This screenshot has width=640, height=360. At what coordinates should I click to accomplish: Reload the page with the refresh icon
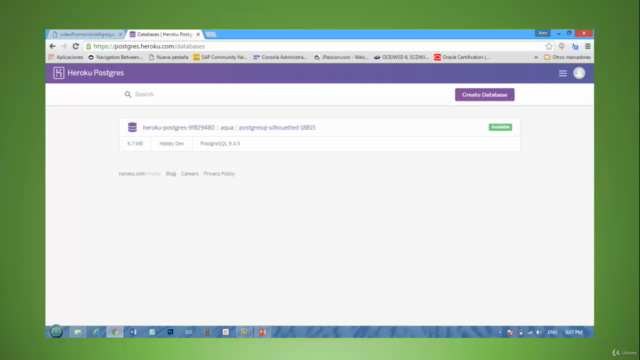[76, 46]
